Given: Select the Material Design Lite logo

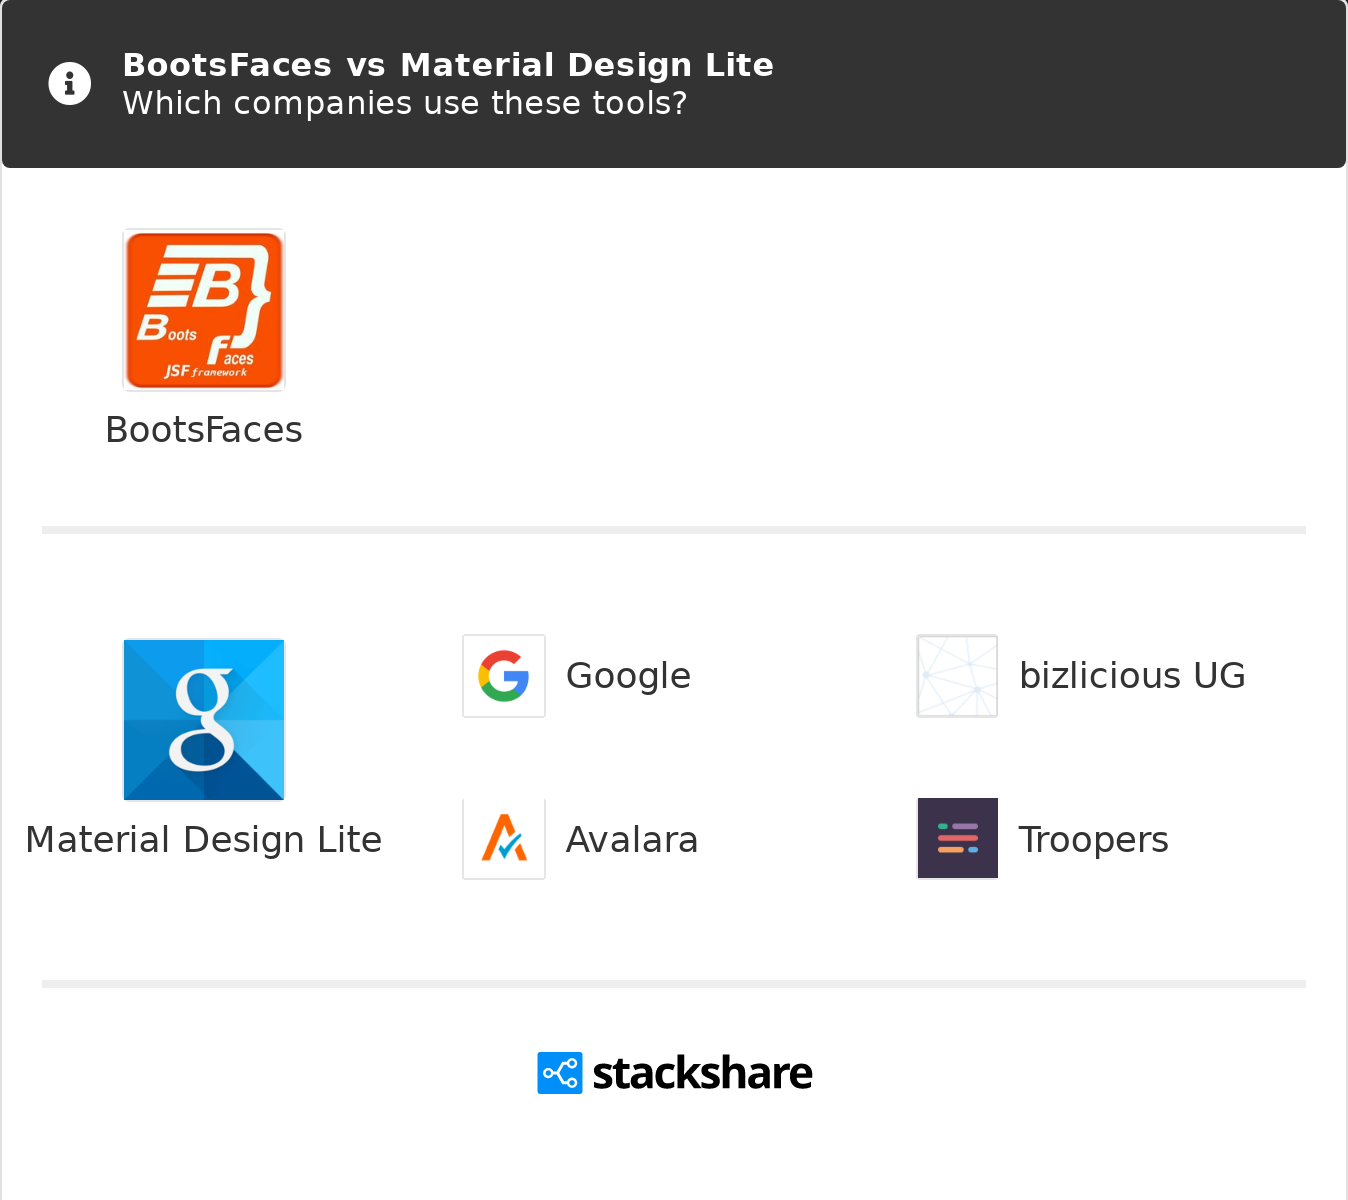Looking at the screenshot, I should point(204,720).
